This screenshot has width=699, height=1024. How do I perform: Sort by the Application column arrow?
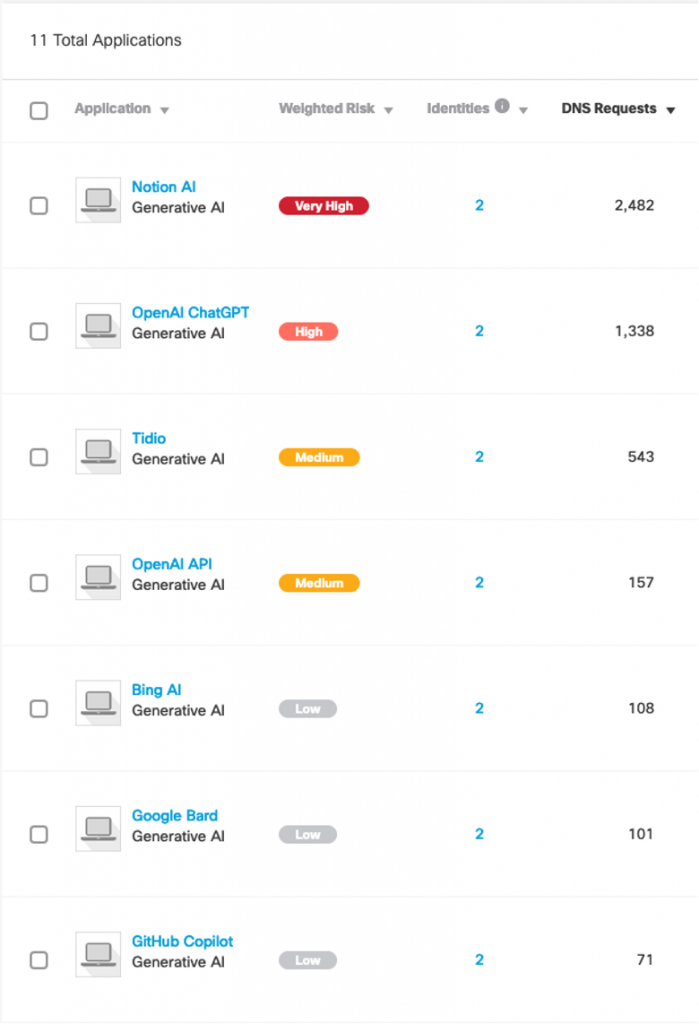point(165,110)
